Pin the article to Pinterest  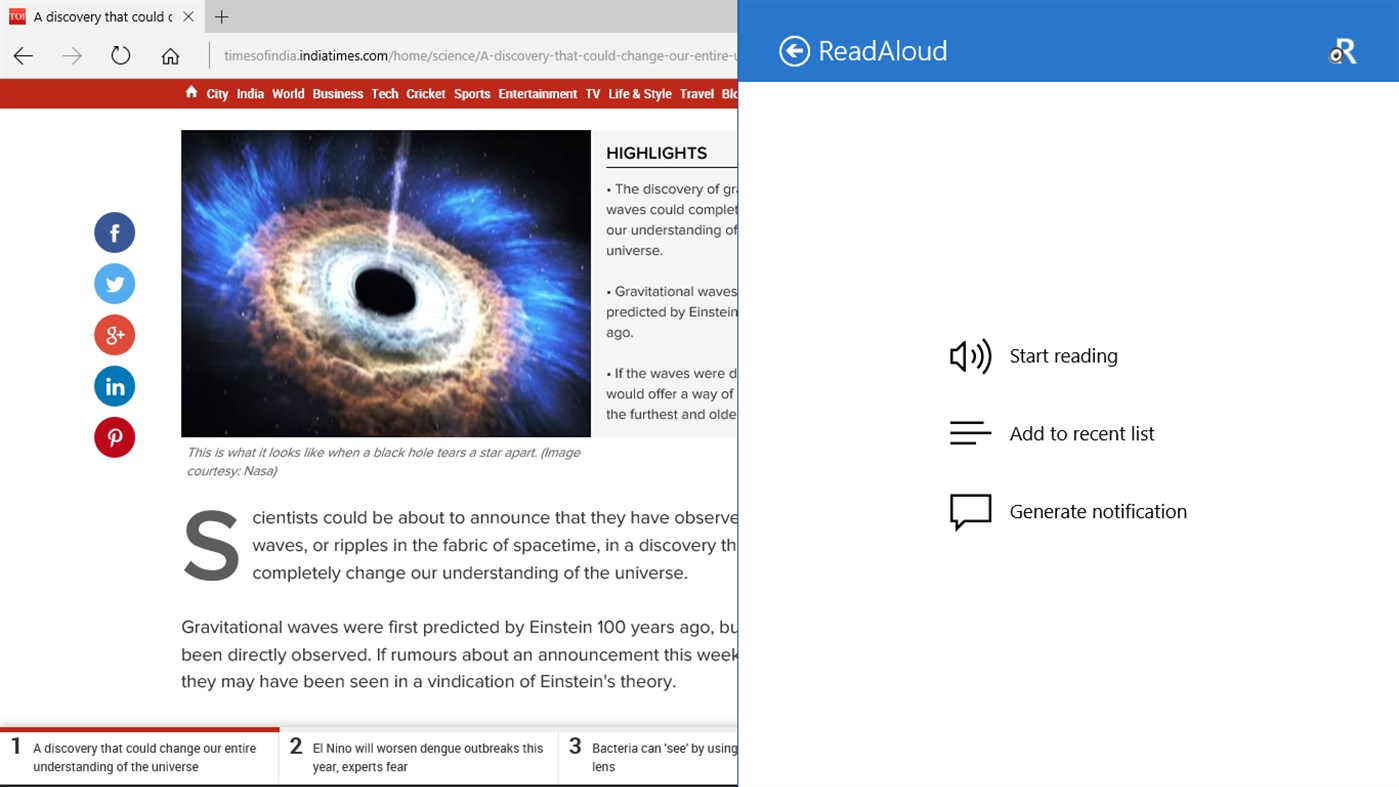(x=114, y=437)
